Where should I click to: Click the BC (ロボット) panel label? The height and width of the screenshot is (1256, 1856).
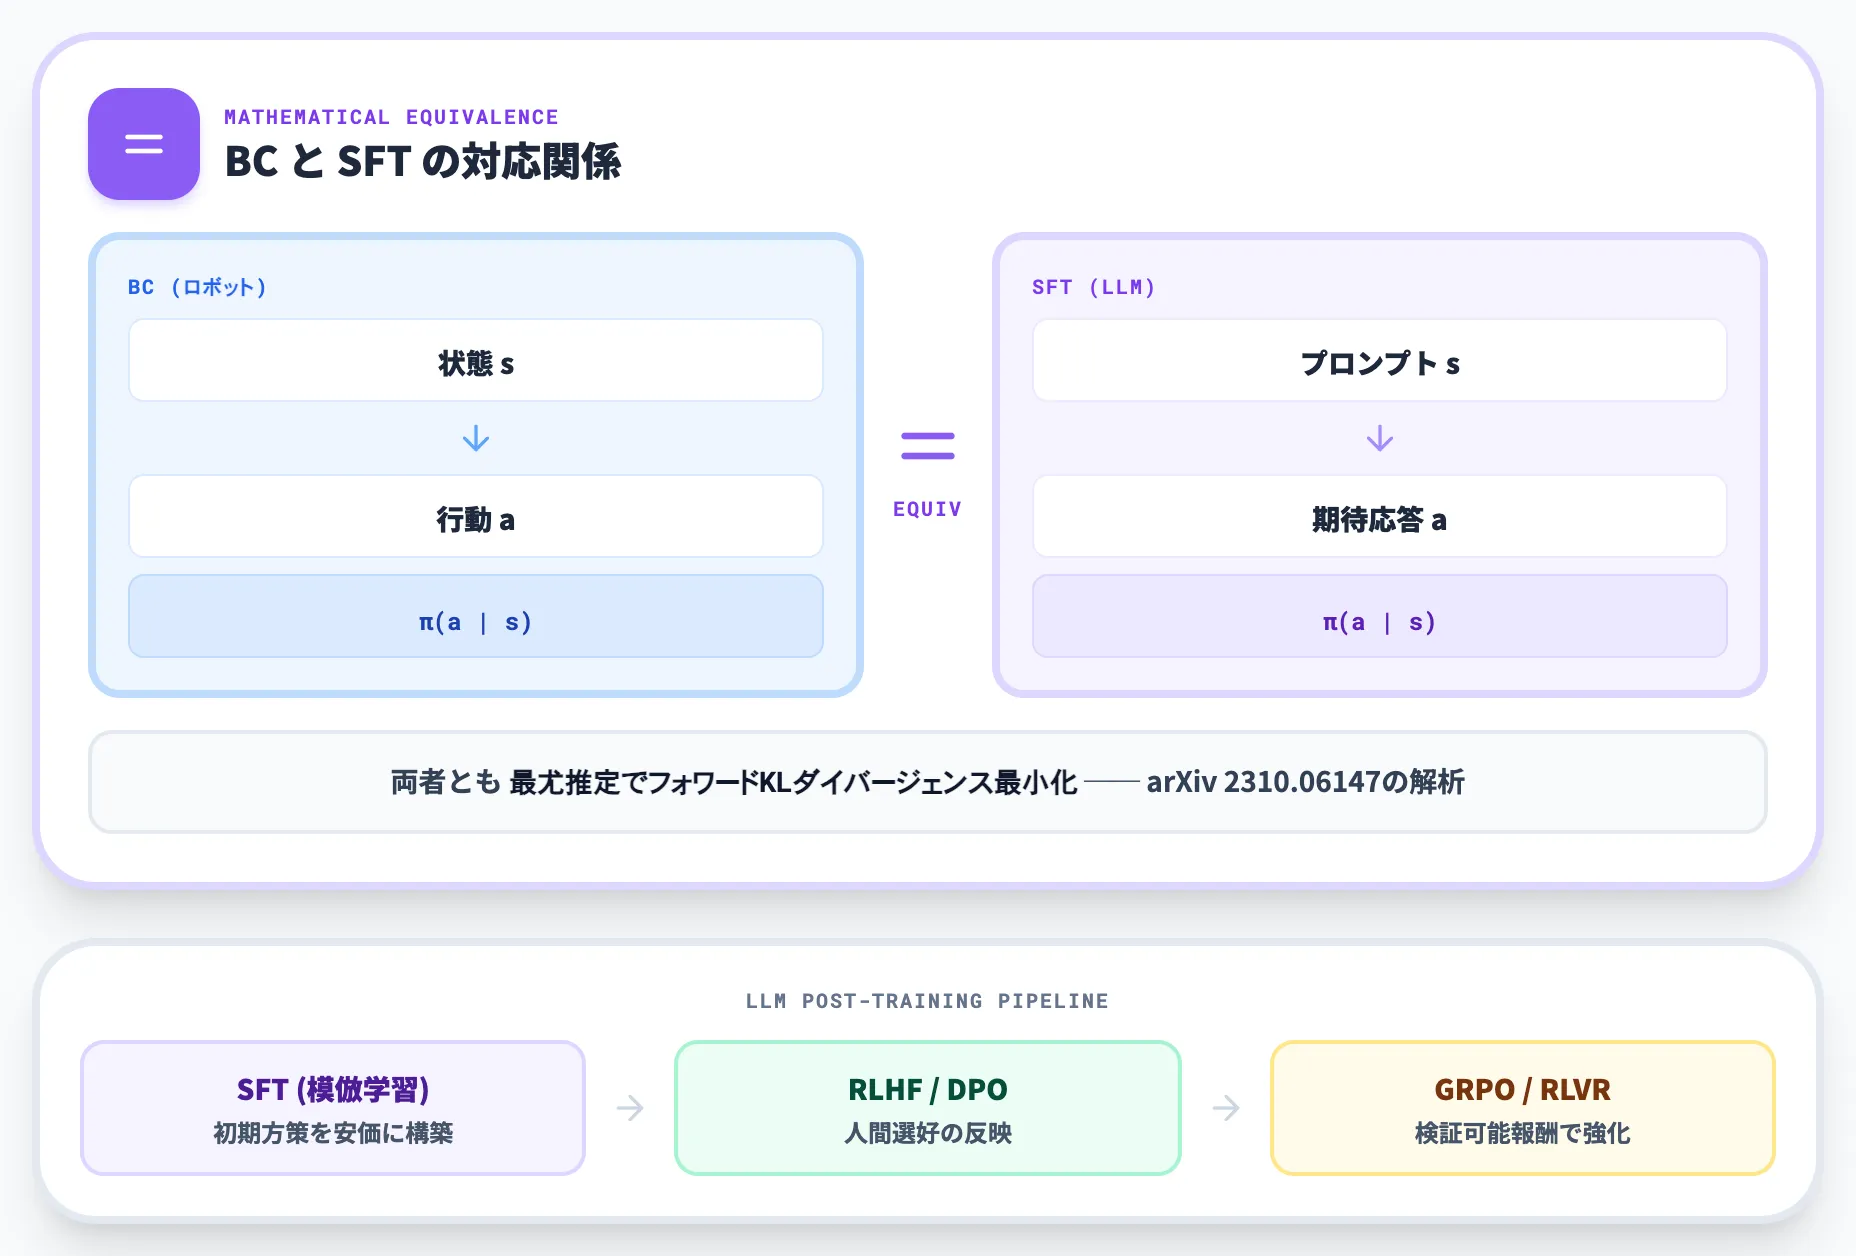pyautogui.click(x=197, y=287)
